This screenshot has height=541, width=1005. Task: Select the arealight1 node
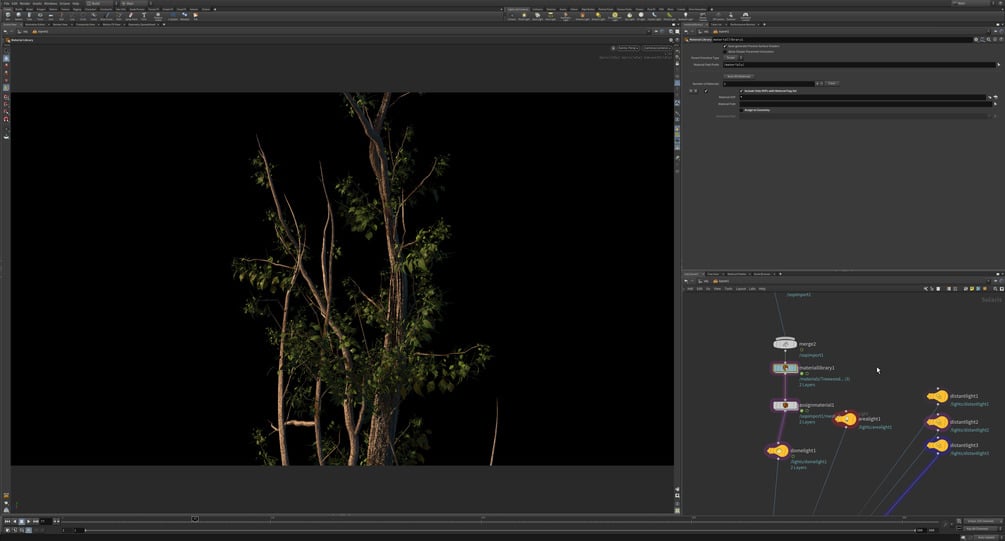coord(846,419)
